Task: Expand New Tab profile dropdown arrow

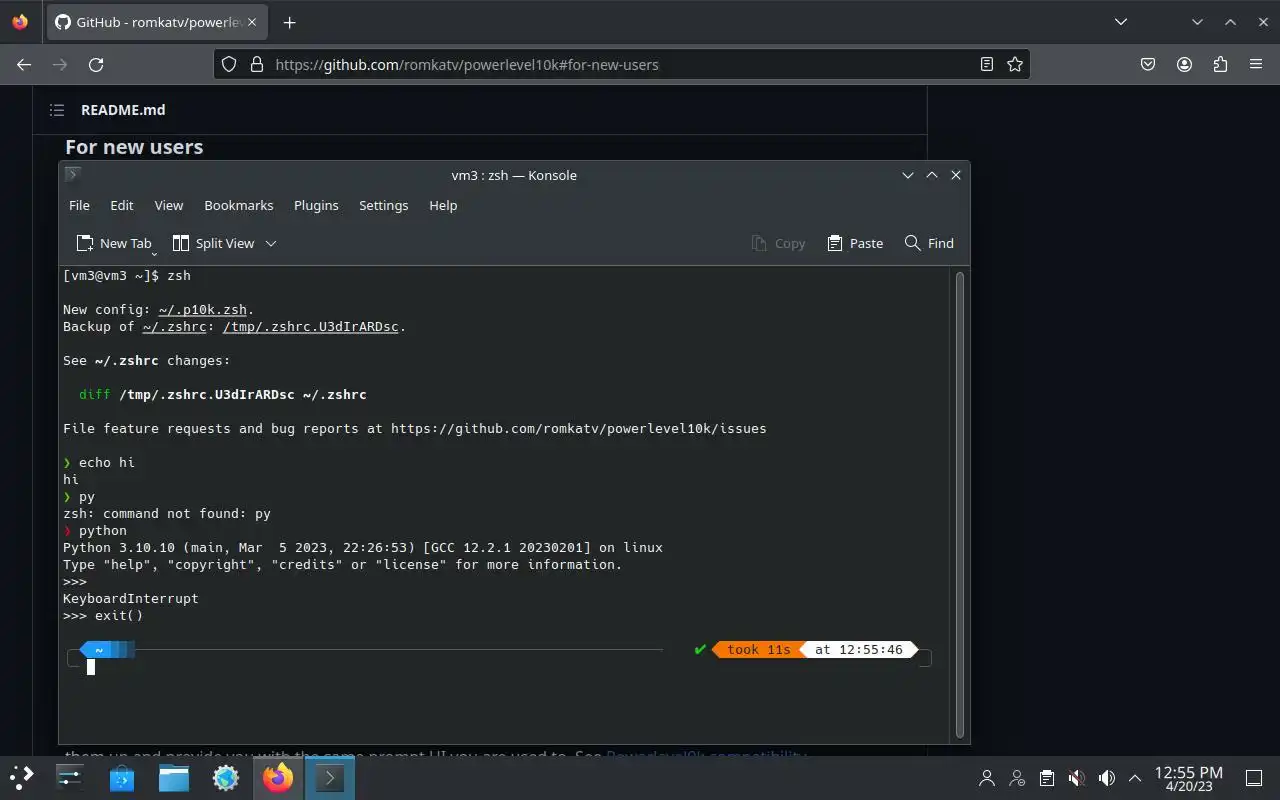Action: [154, 254]
